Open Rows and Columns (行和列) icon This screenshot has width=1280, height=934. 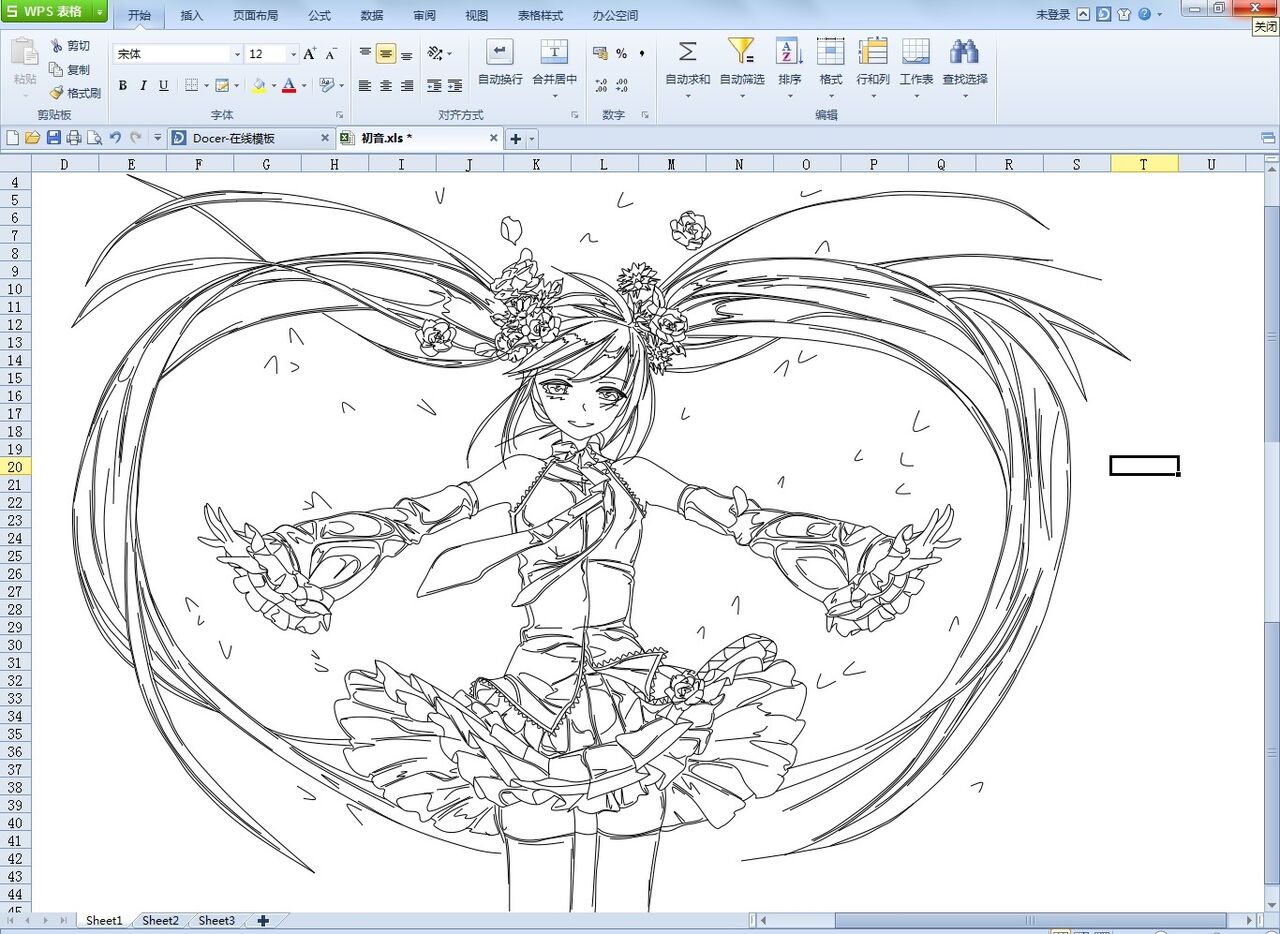tap(873, 51)
